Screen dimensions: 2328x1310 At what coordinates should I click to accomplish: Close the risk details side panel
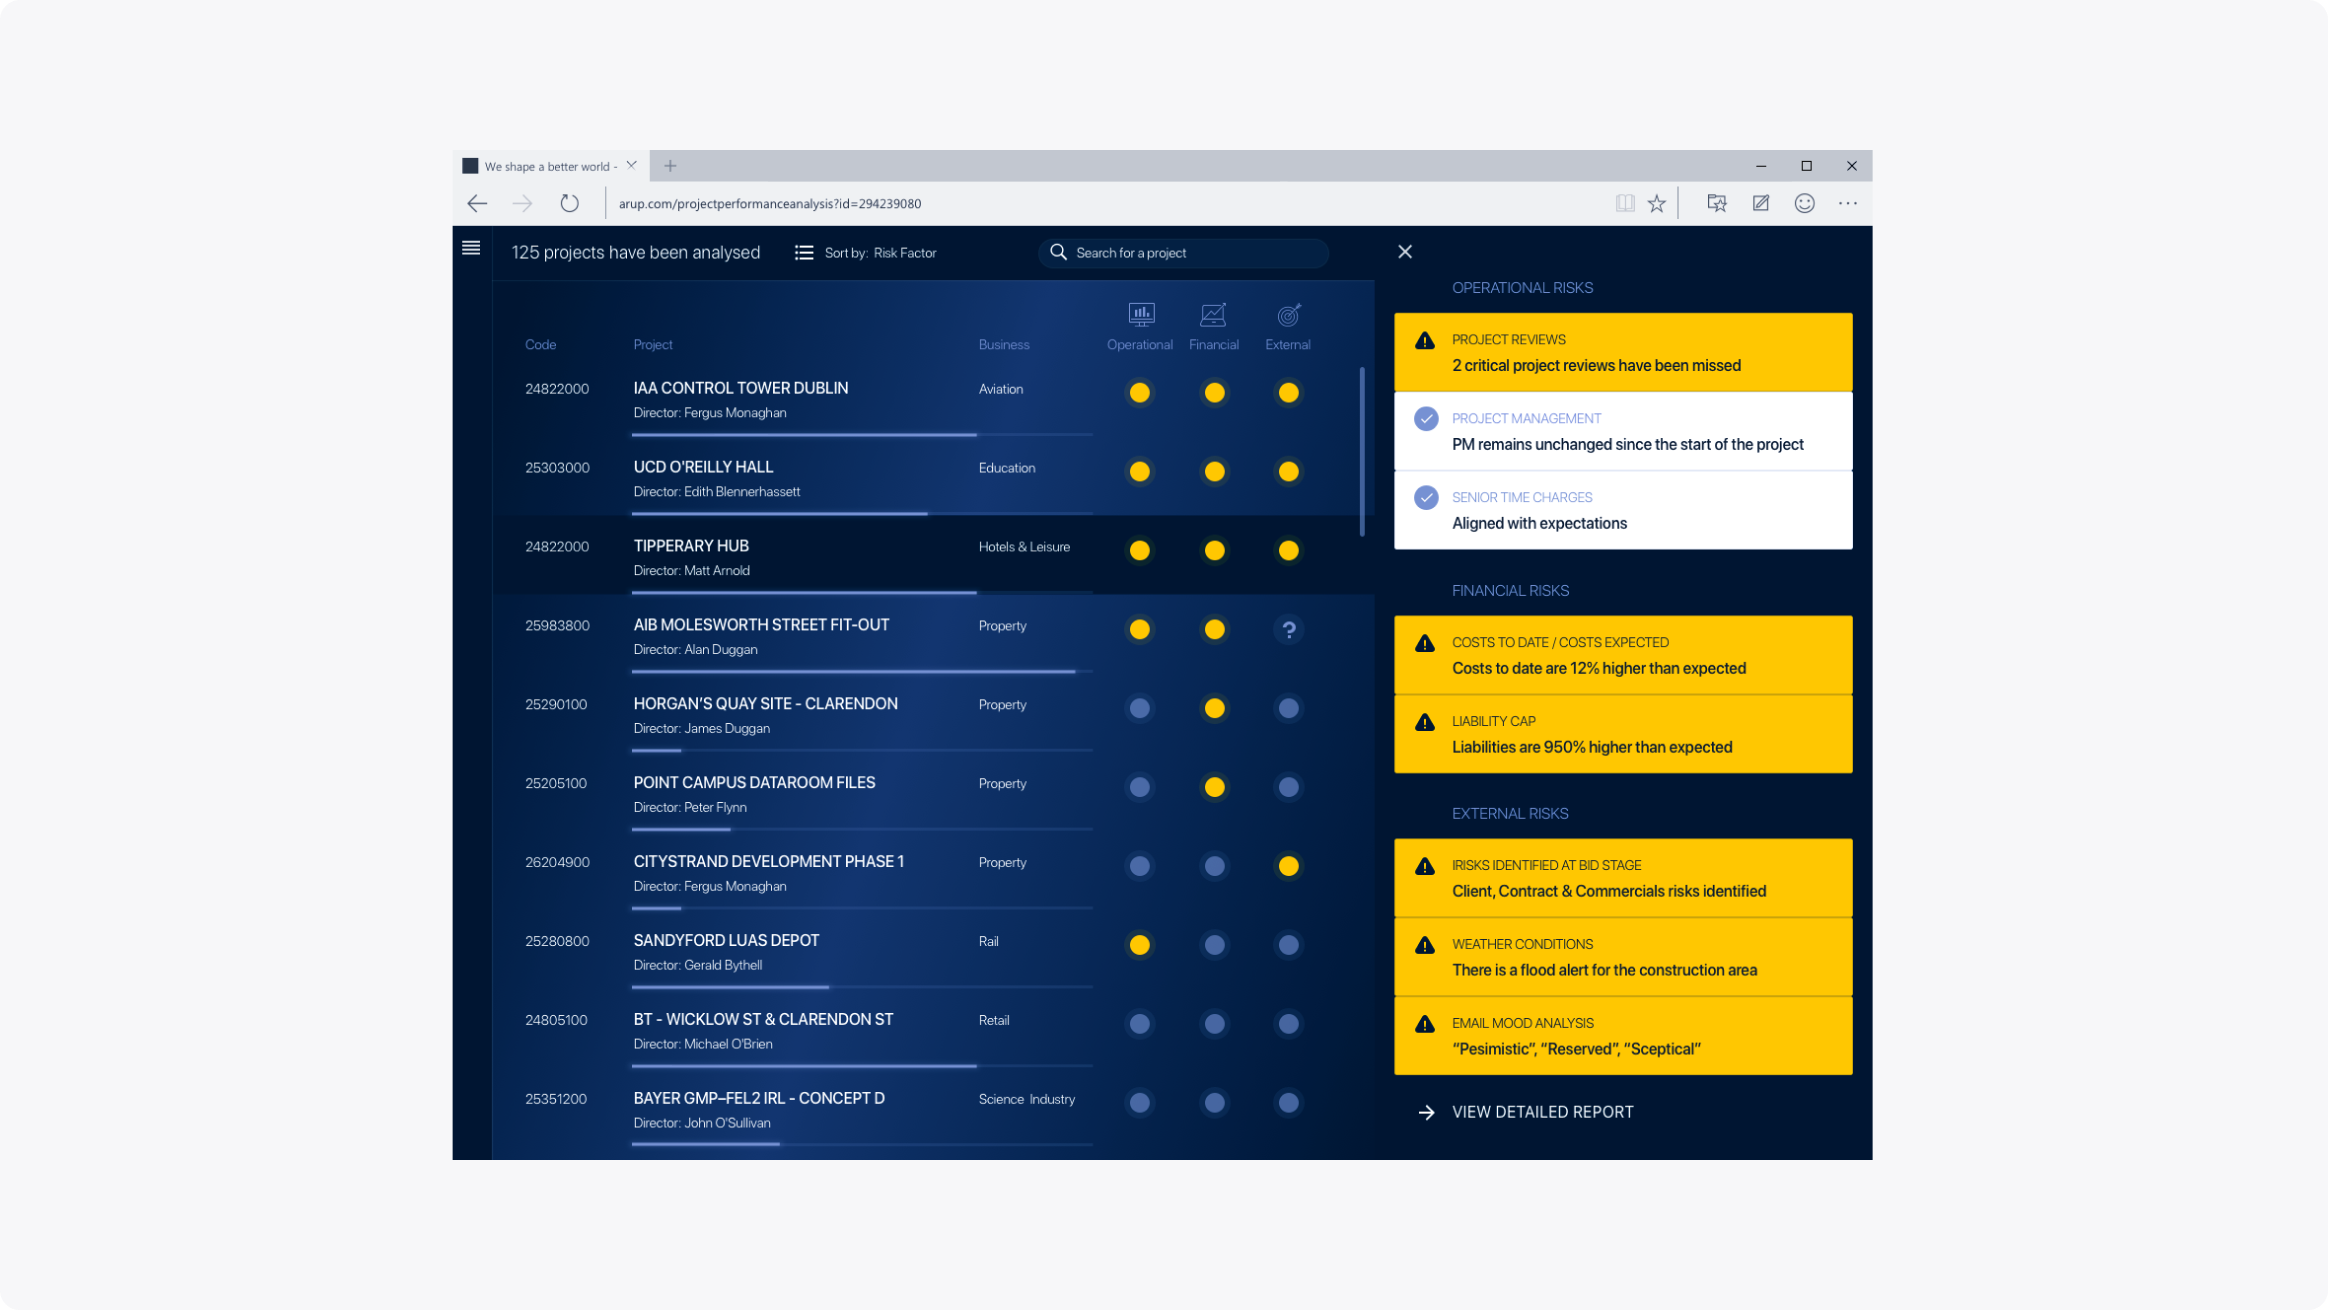pyautogui.click(x=1405, y=252)
